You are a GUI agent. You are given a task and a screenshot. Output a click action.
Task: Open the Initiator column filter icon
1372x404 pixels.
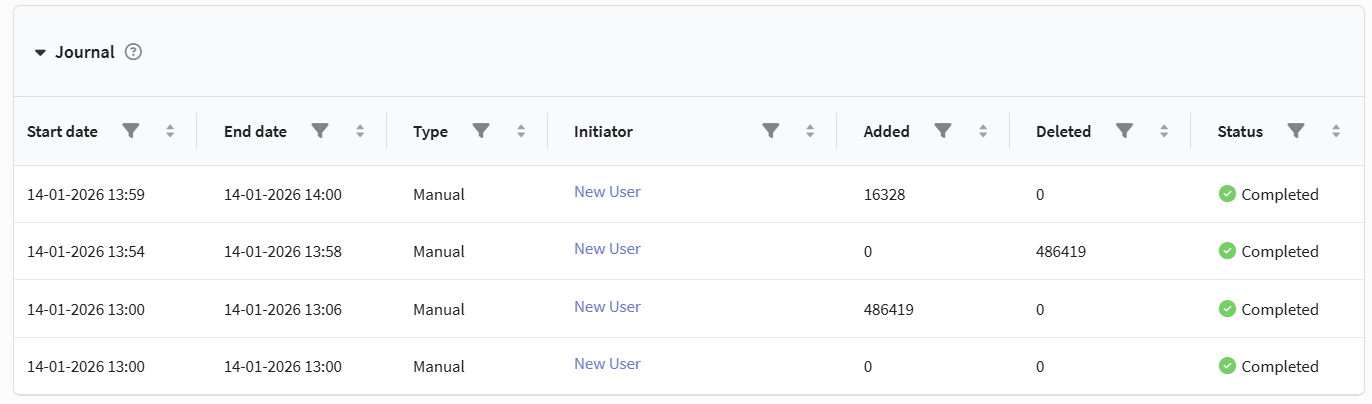tap(770, 131)
